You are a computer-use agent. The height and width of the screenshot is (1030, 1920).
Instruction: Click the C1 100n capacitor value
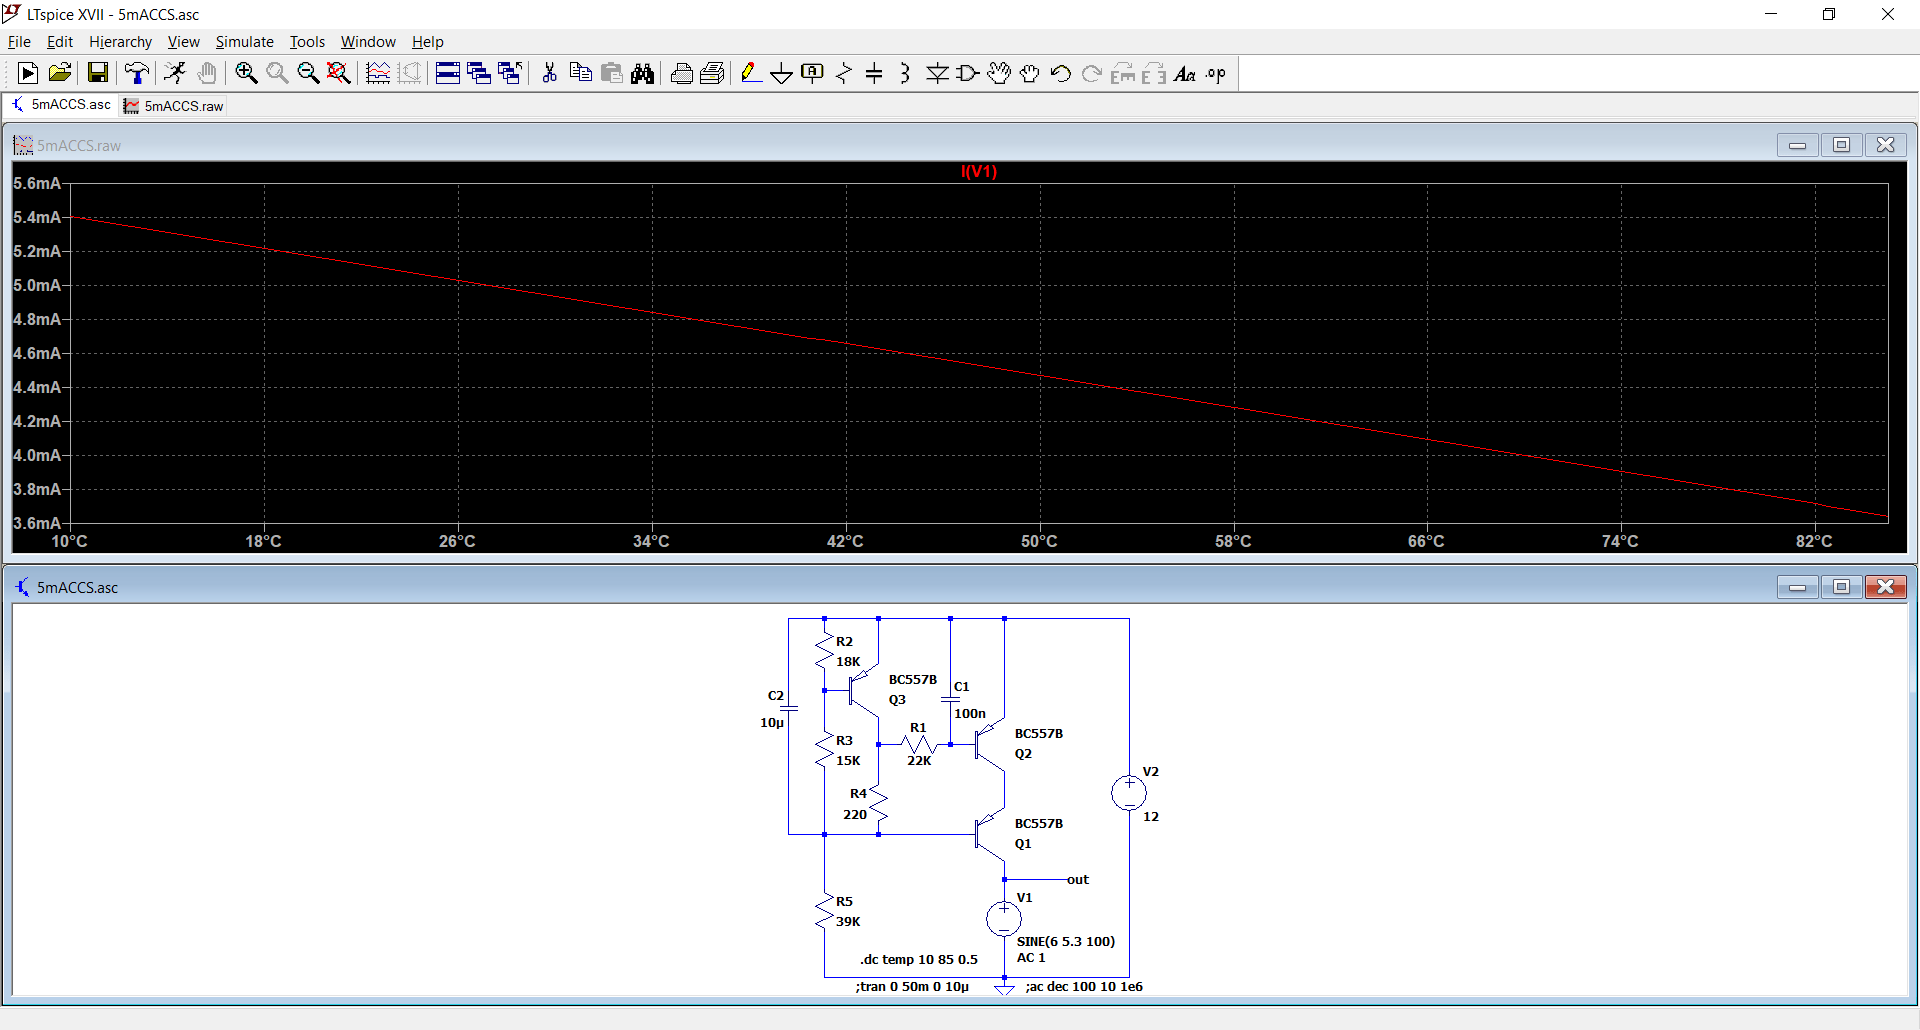[x=969, y=713]
